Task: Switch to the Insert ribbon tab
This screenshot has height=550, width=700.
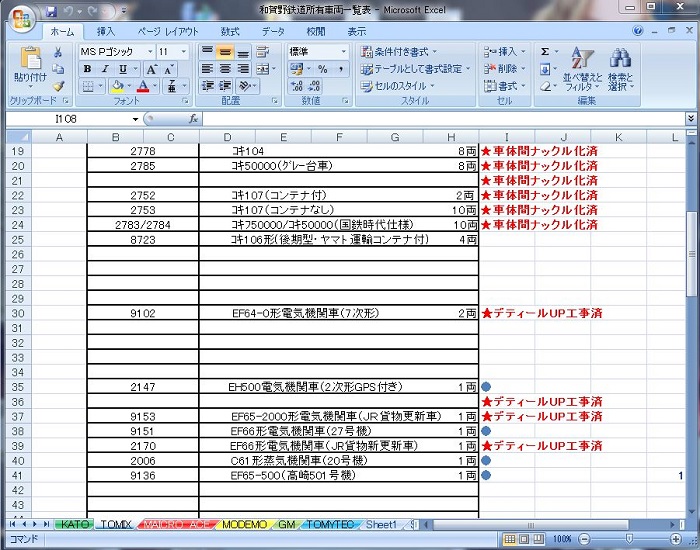Action: coord(106,31)
